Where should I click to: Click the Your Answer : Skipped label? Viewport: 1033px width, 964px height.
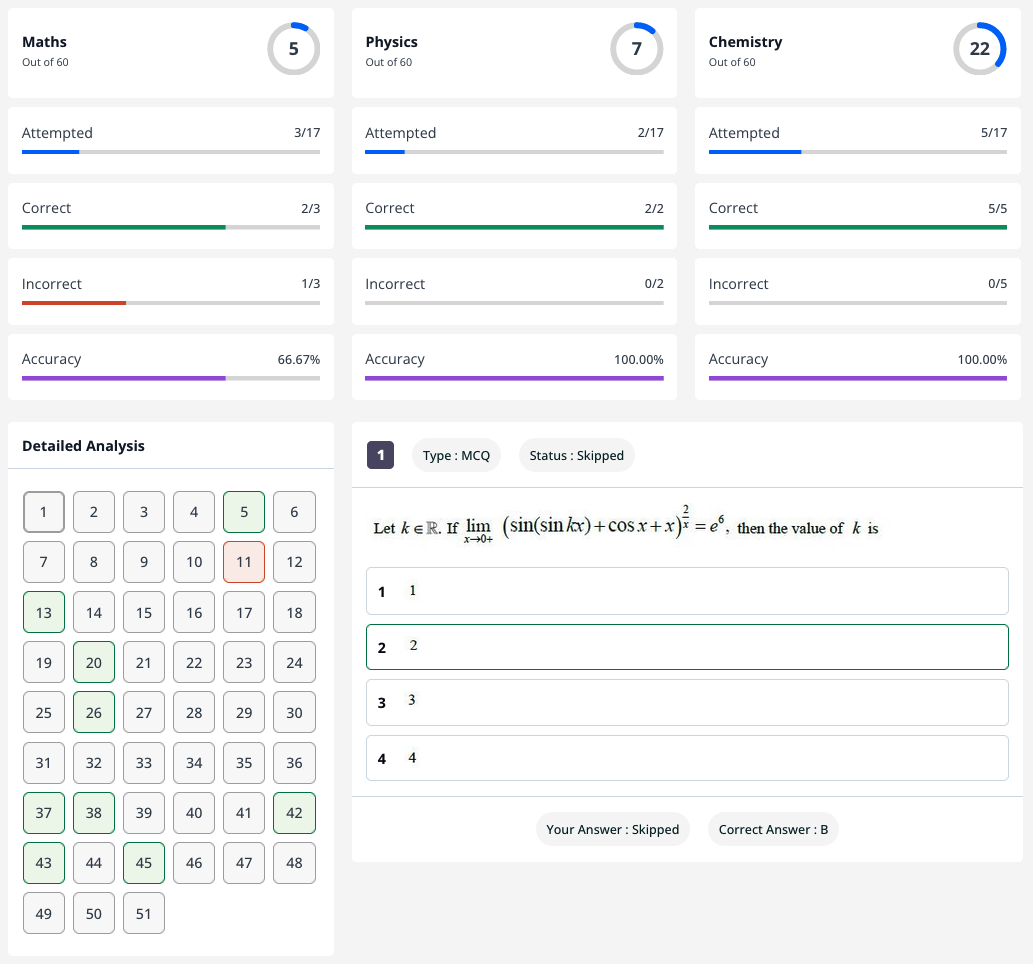click(x=613, y=829)
